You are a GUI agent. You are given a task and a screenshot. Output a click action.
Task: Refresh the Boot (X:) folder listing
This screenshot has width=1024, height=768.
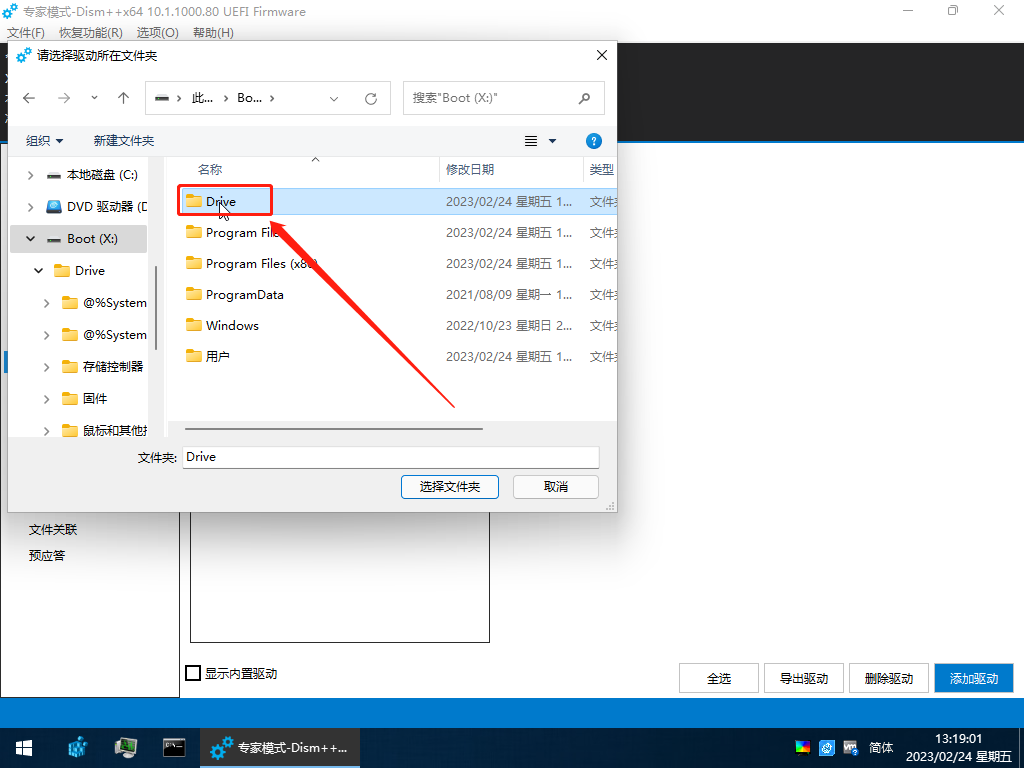click(x=371, y=98)
